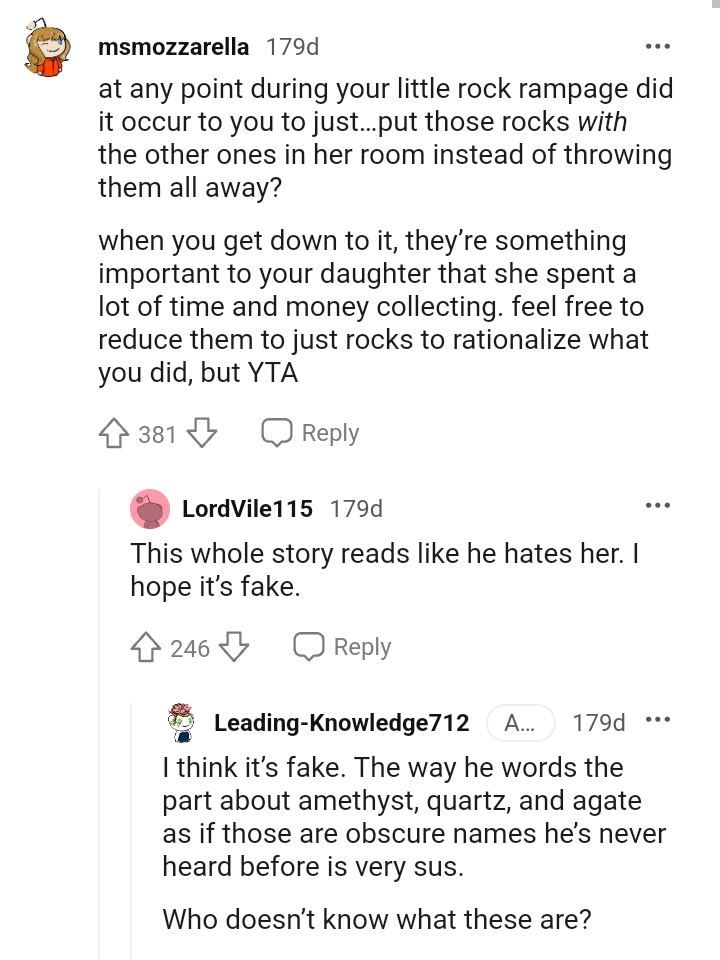Click the 179d timestamp on msmozzarella's comment
720x960 pixels.
pyautogui.click(x=291, y=45)
